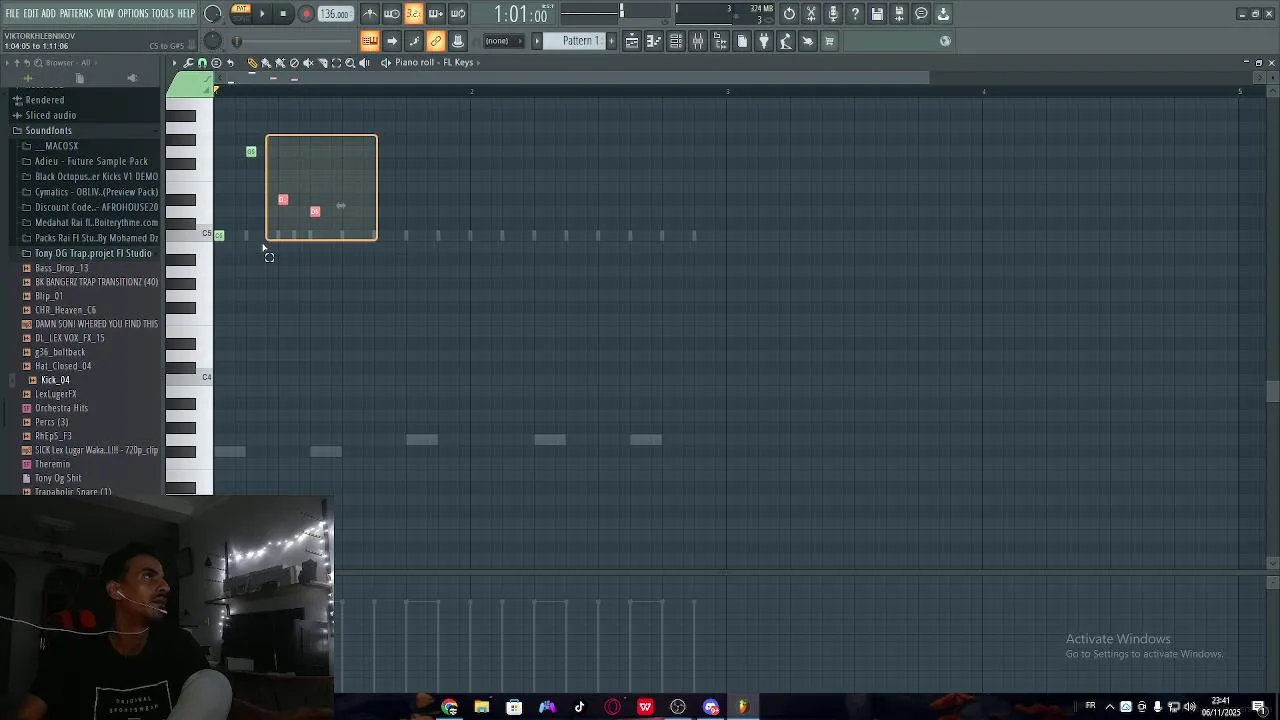Screen dimensions: 1280x720
Task: Toggle the piano roll magnet snap
Action: [x=202, y=63]
